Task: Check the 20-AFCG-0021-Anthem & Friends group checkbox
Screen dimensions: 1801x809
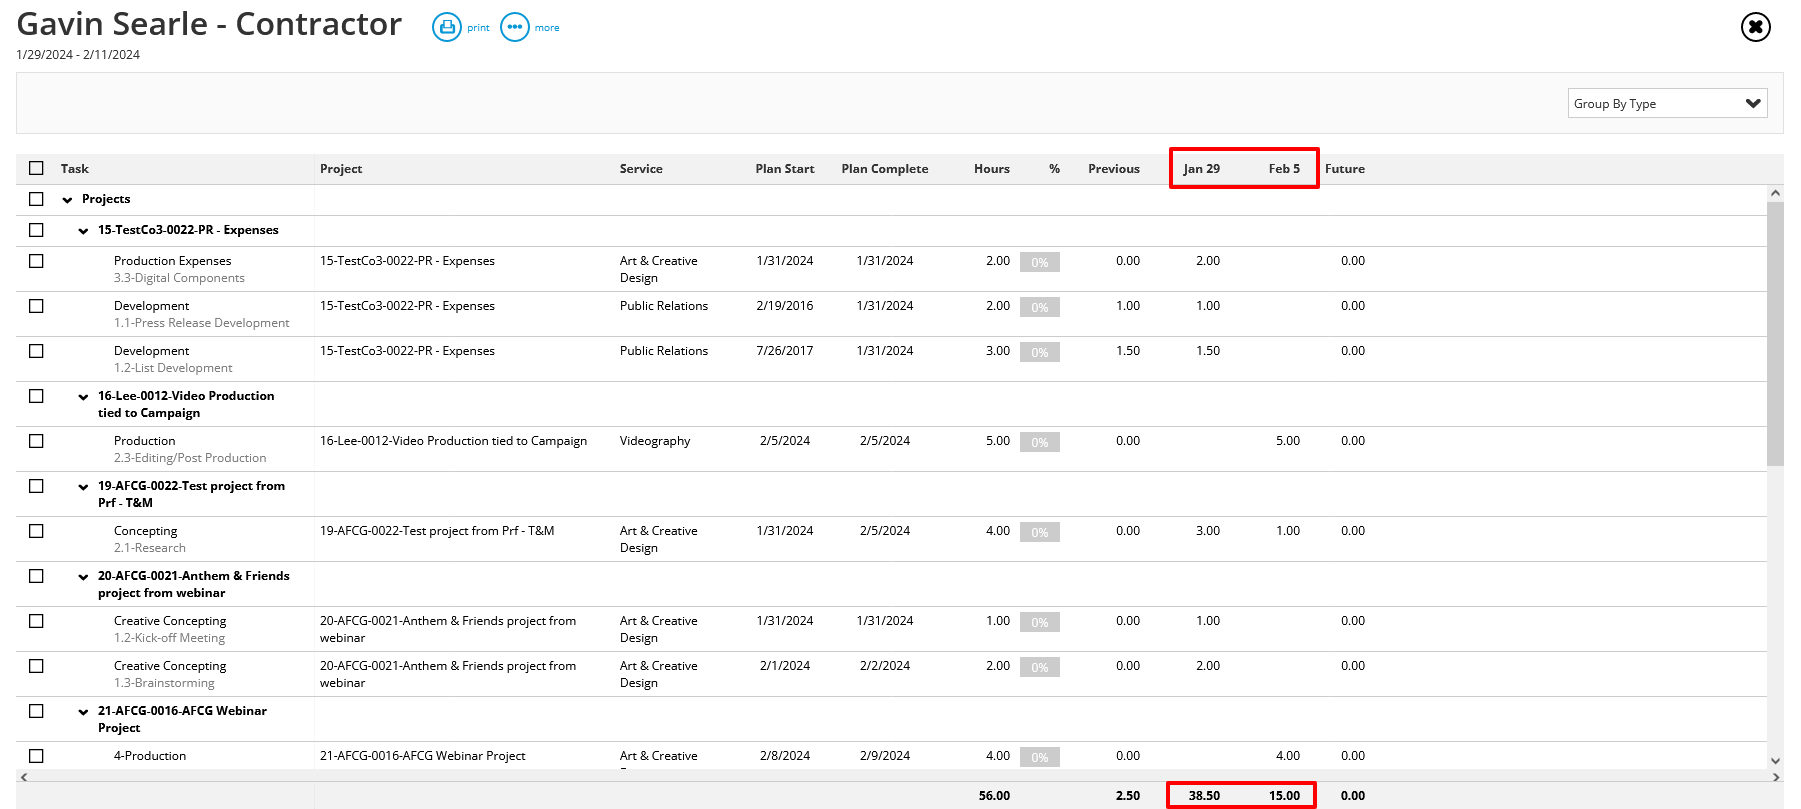Action: 37,576
